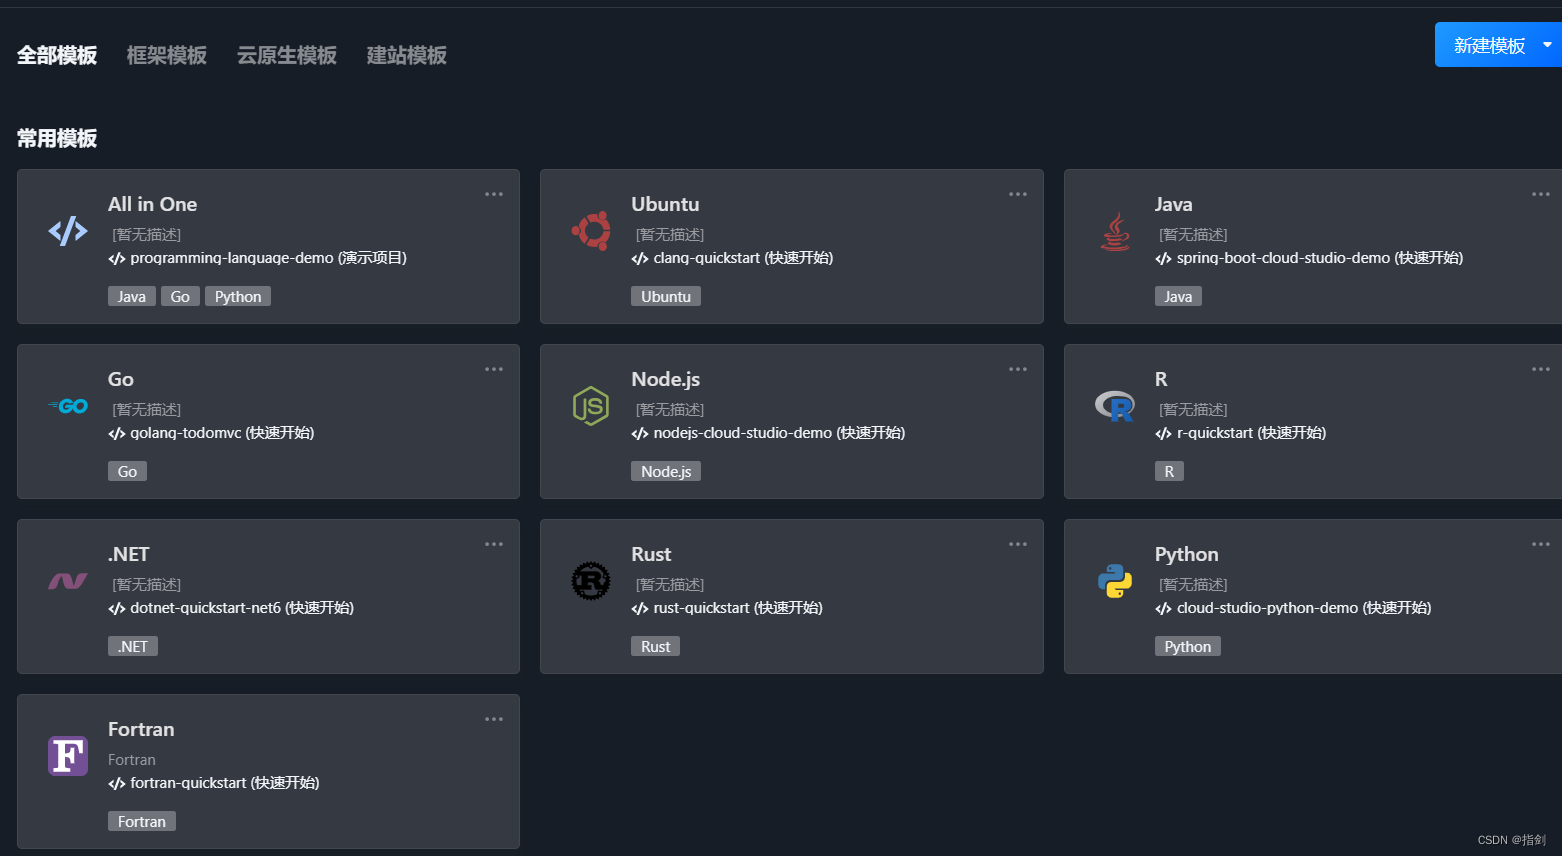The width and height of the screenshot is (1562, 856).
Task: Click the Node.js tag badge
Action: (x=666, y=471)
